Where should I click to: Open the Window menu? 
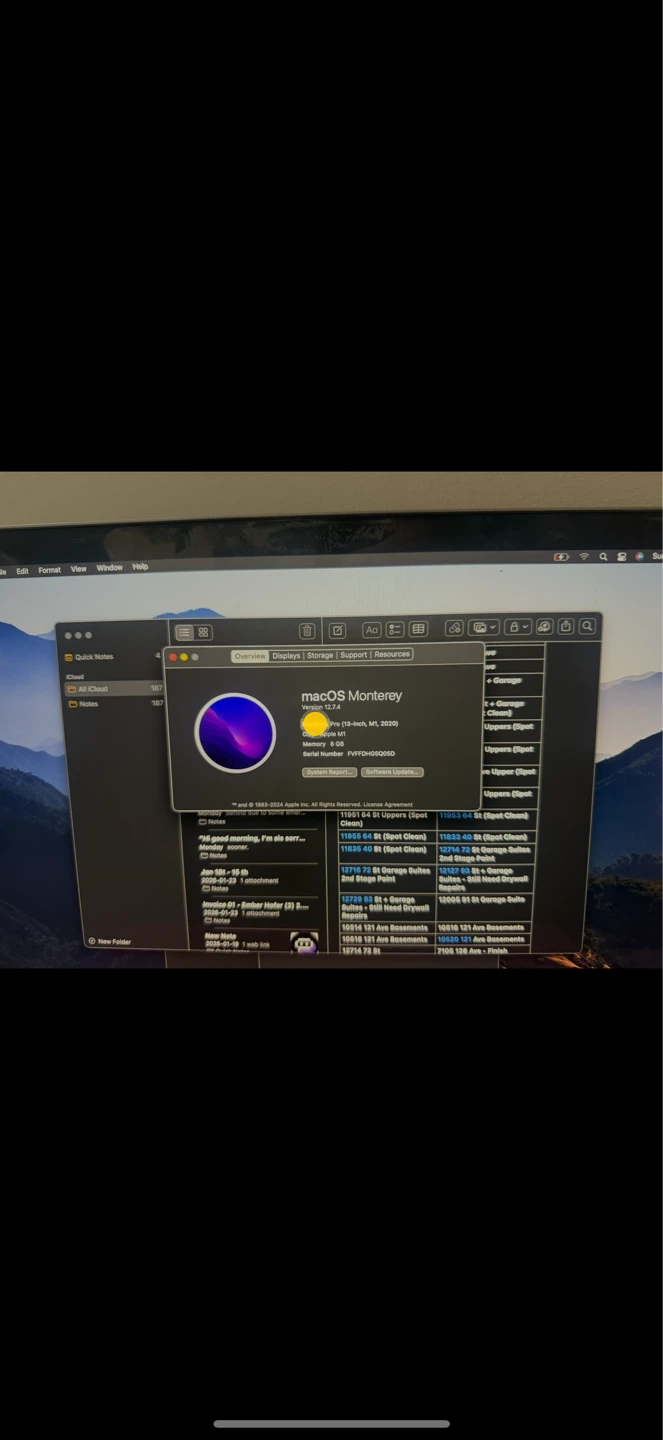tap(109, 568)
